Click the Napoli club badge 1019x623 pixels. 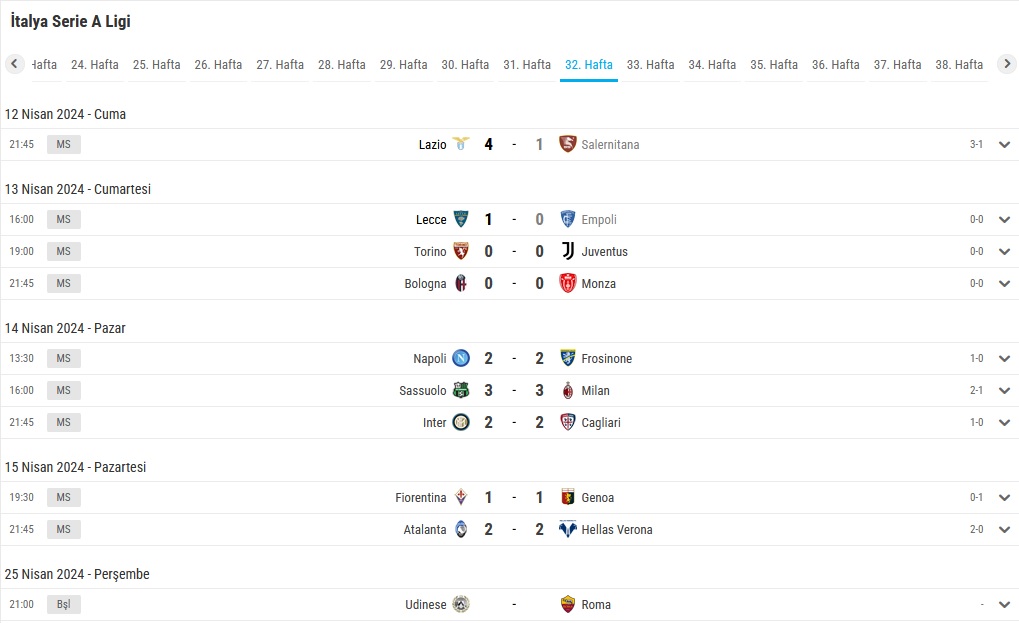click(461, 358)
